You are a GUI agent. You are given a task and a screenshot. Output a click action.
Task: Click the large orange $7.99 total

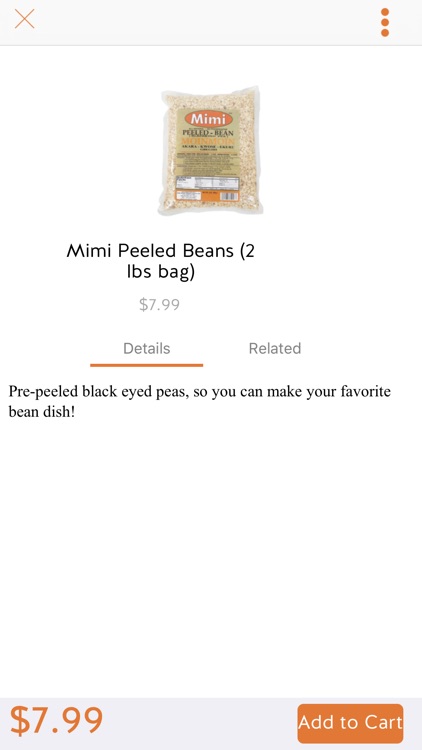pyautogui.click(x=56, y=721)
